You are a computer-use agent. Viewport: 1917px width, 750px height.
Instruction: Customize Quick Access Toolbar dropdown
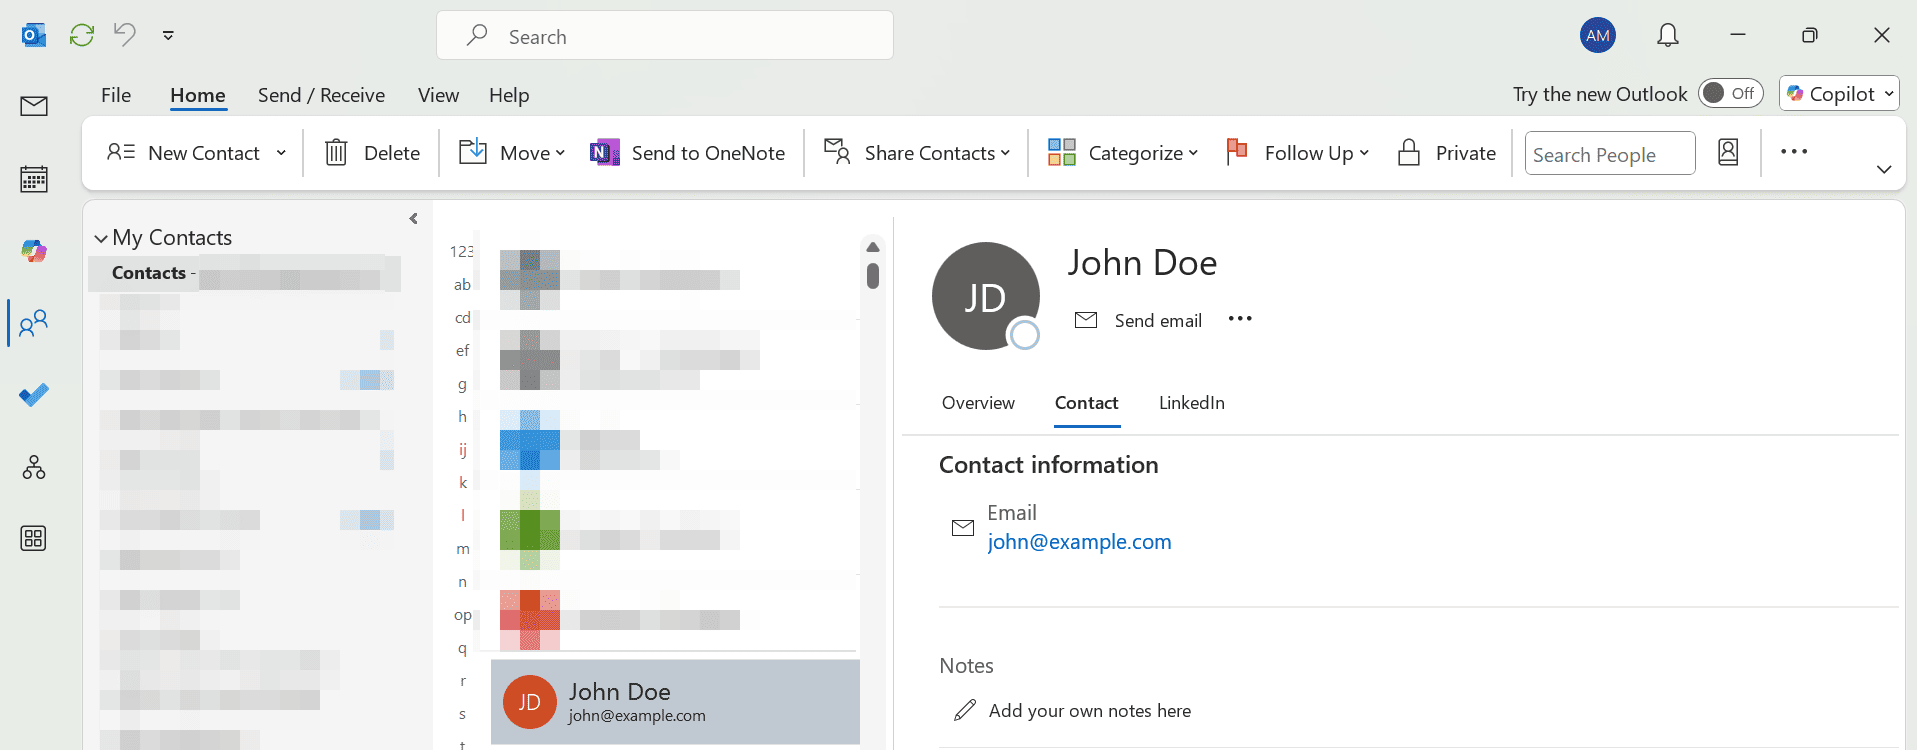pyautogui.click(x=168, y=36)
